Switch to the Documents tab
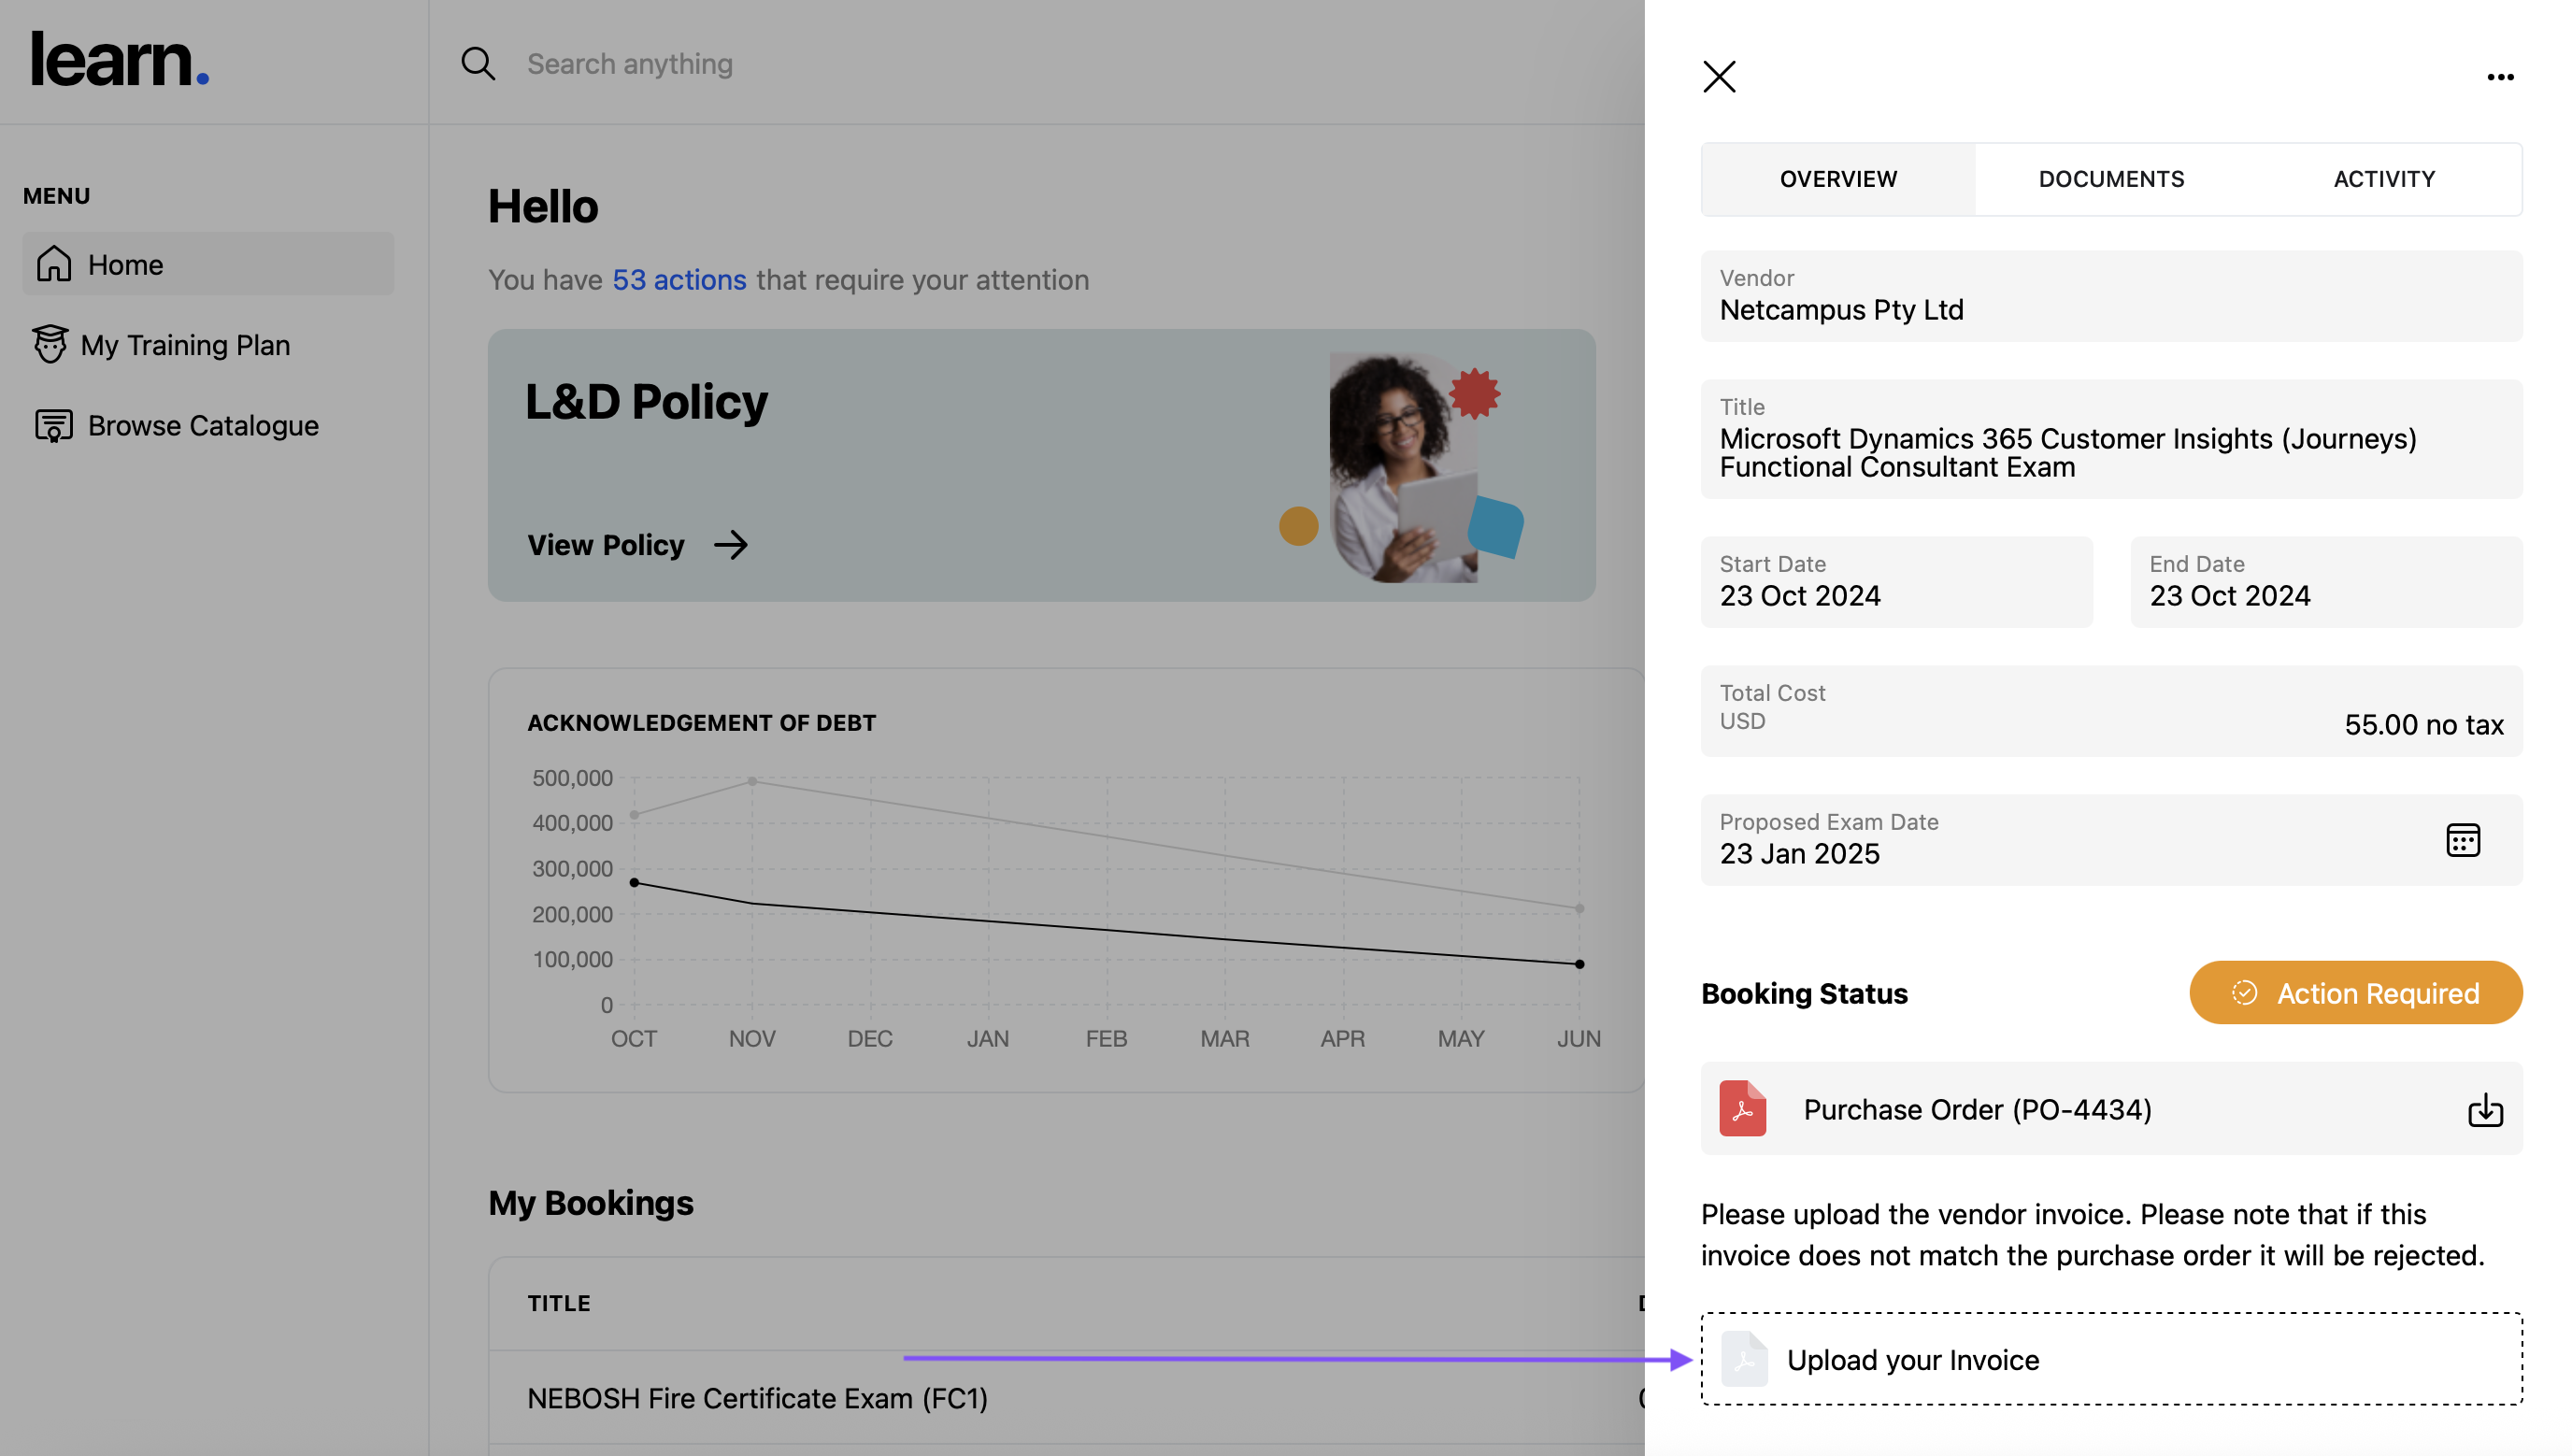 (x=2110, y=179)
